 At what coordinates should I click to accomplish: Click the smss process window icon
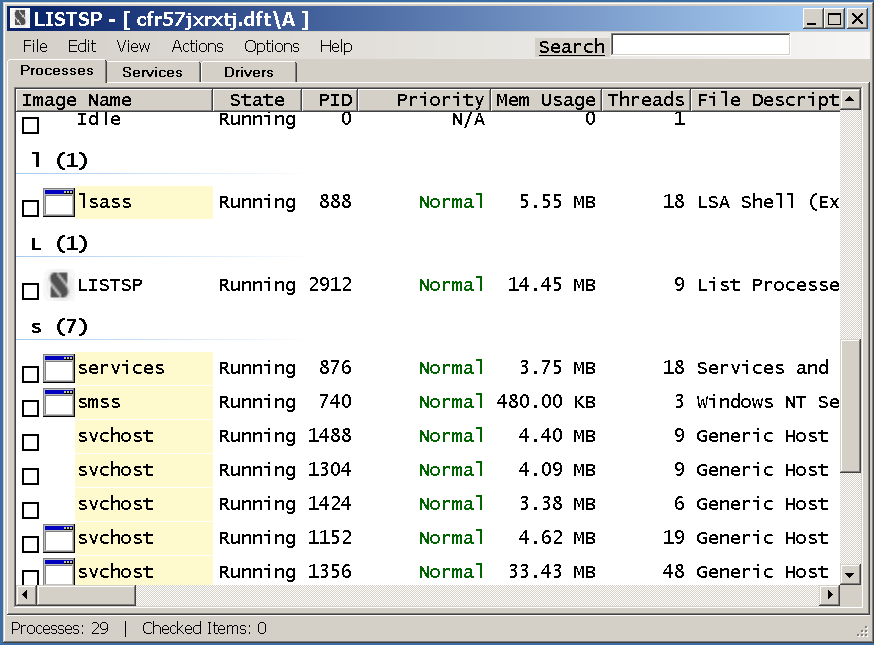59,402
